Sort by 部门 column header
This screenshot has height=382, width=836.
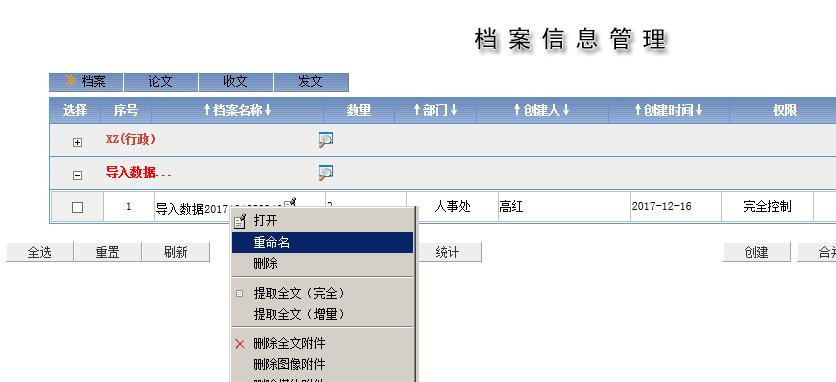(436, 110)
